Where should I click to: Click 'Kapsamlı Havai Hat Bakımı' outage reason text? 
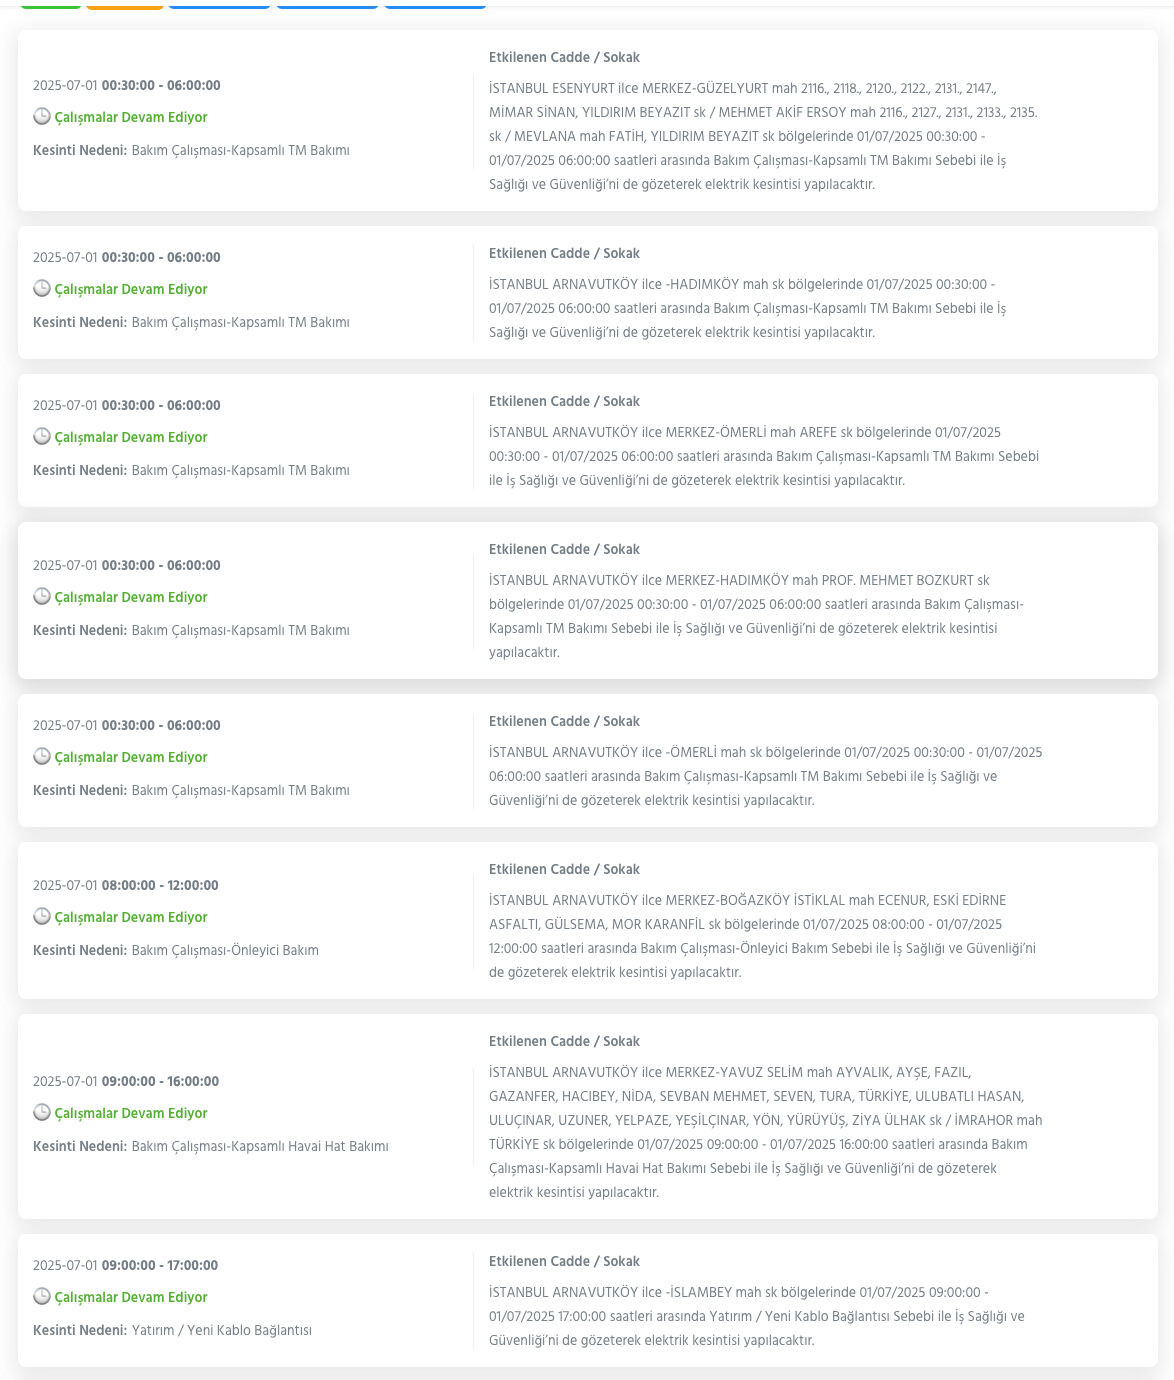click(x=260, y=1146)
